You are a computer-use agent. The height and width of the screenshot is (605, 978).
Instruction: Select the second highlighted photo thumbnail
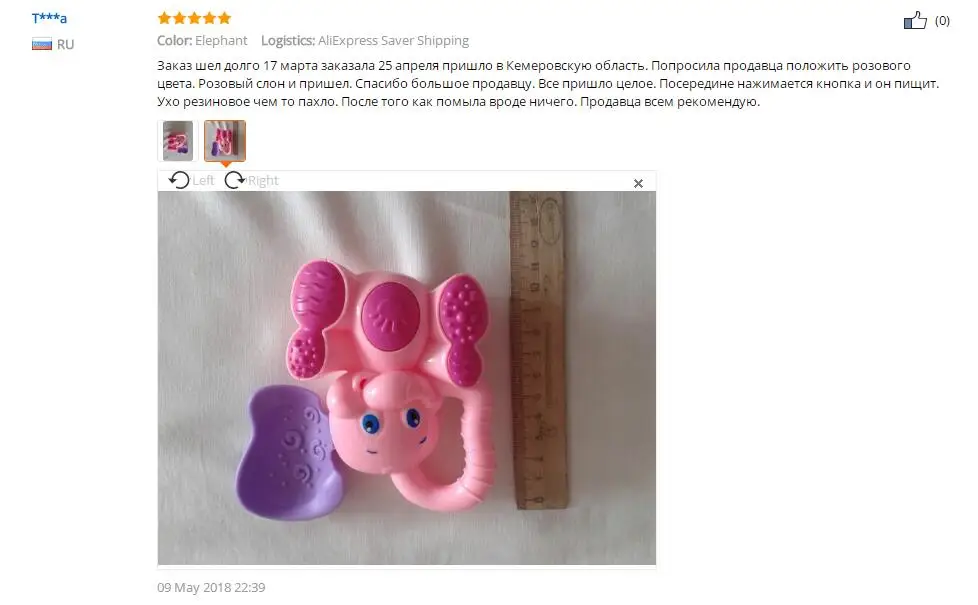click(225, 141)
